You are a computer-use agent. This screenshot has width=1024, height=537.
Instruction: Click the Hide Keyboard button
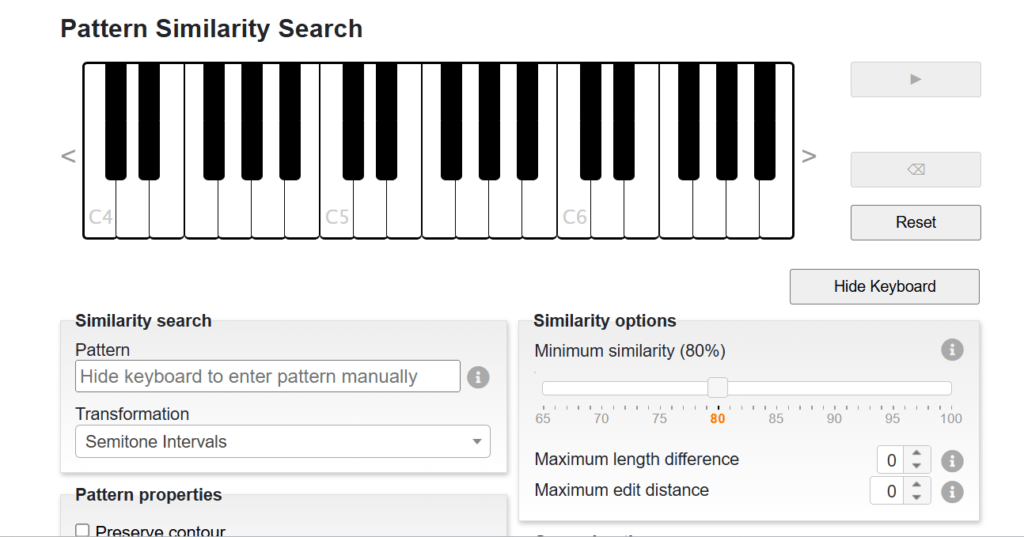(884, 287)
